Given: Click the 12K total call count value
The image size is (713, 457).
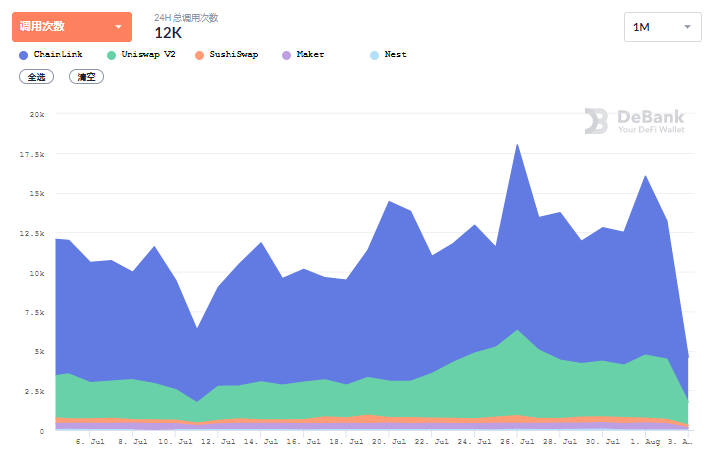Looking at the screenshot, I should pos(168,33).
